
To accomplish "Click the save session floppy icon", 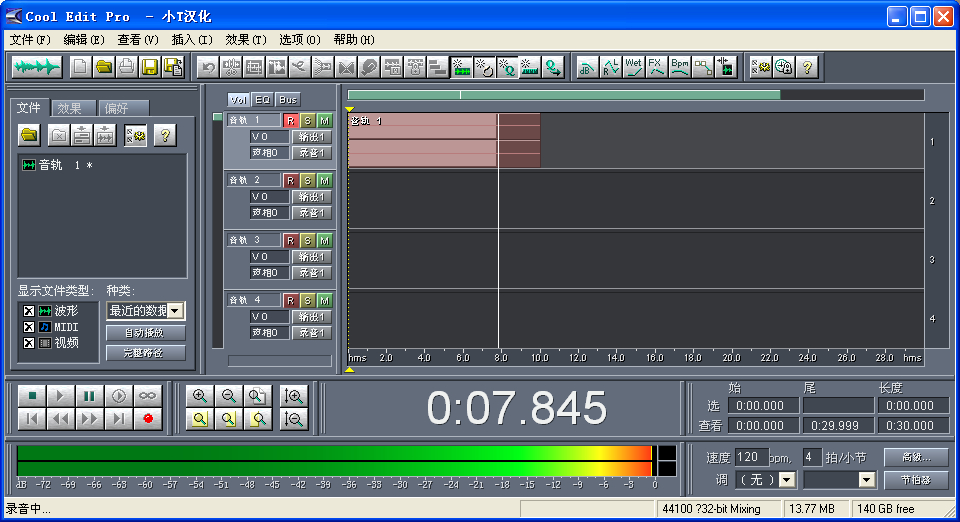I will [150, 67].
